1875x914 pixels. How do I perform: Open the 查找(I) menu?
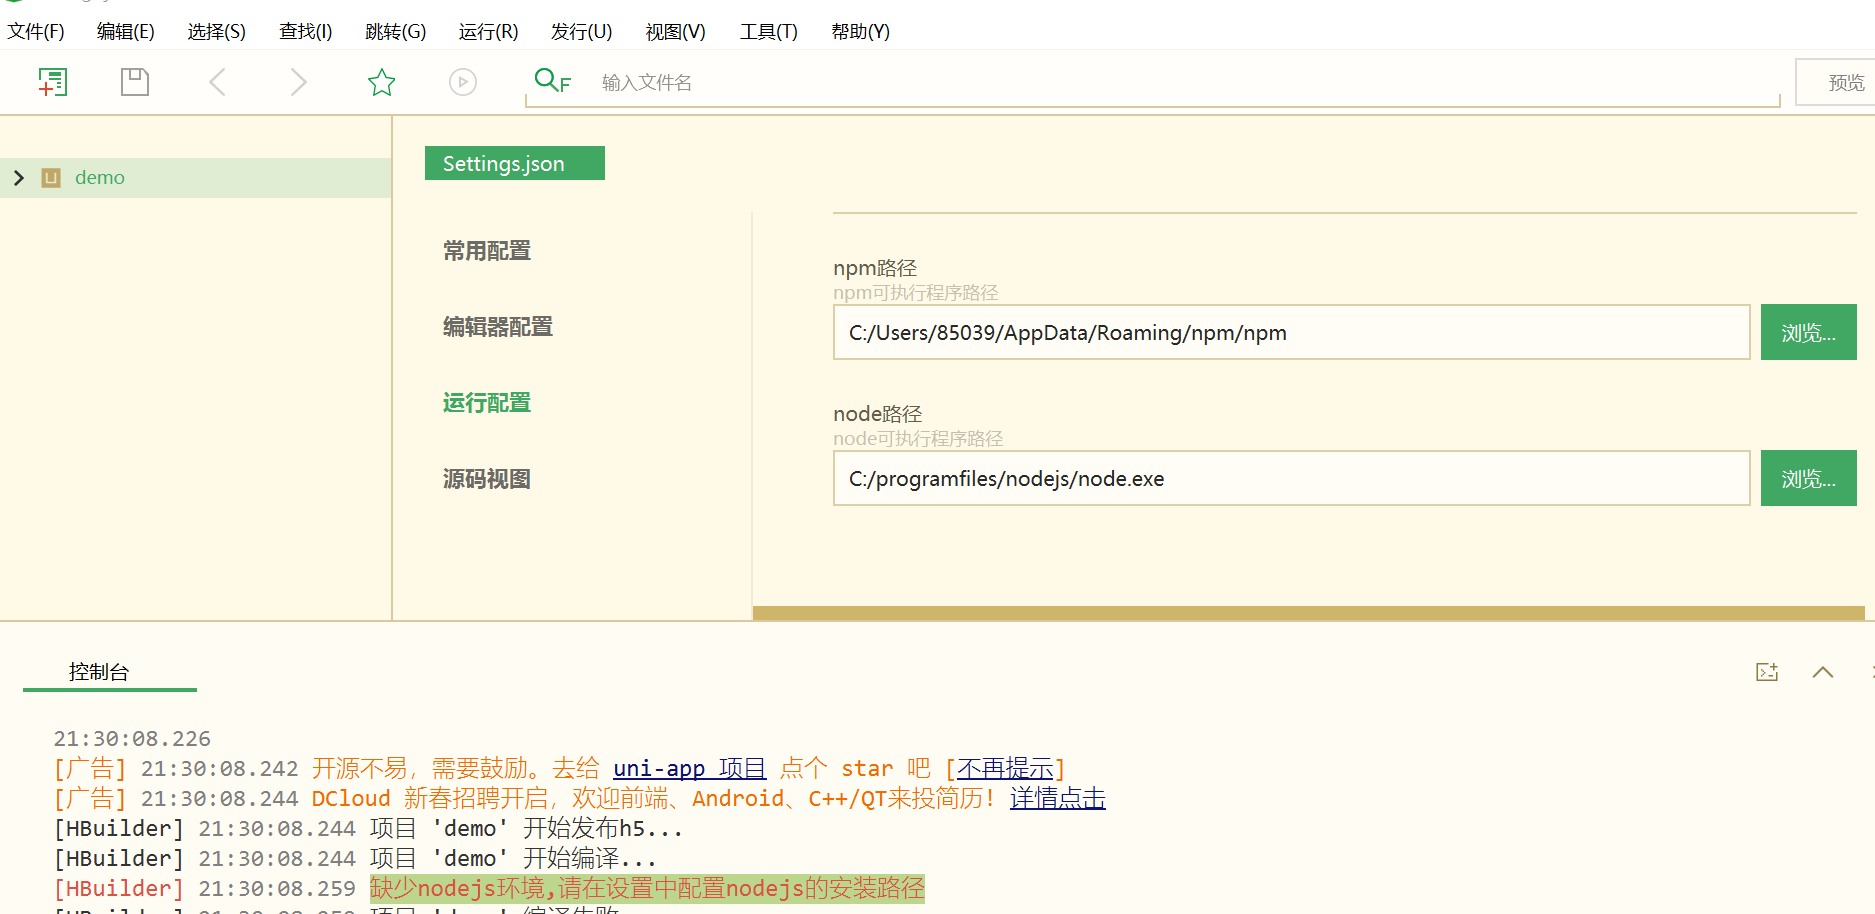click(306, 32)
